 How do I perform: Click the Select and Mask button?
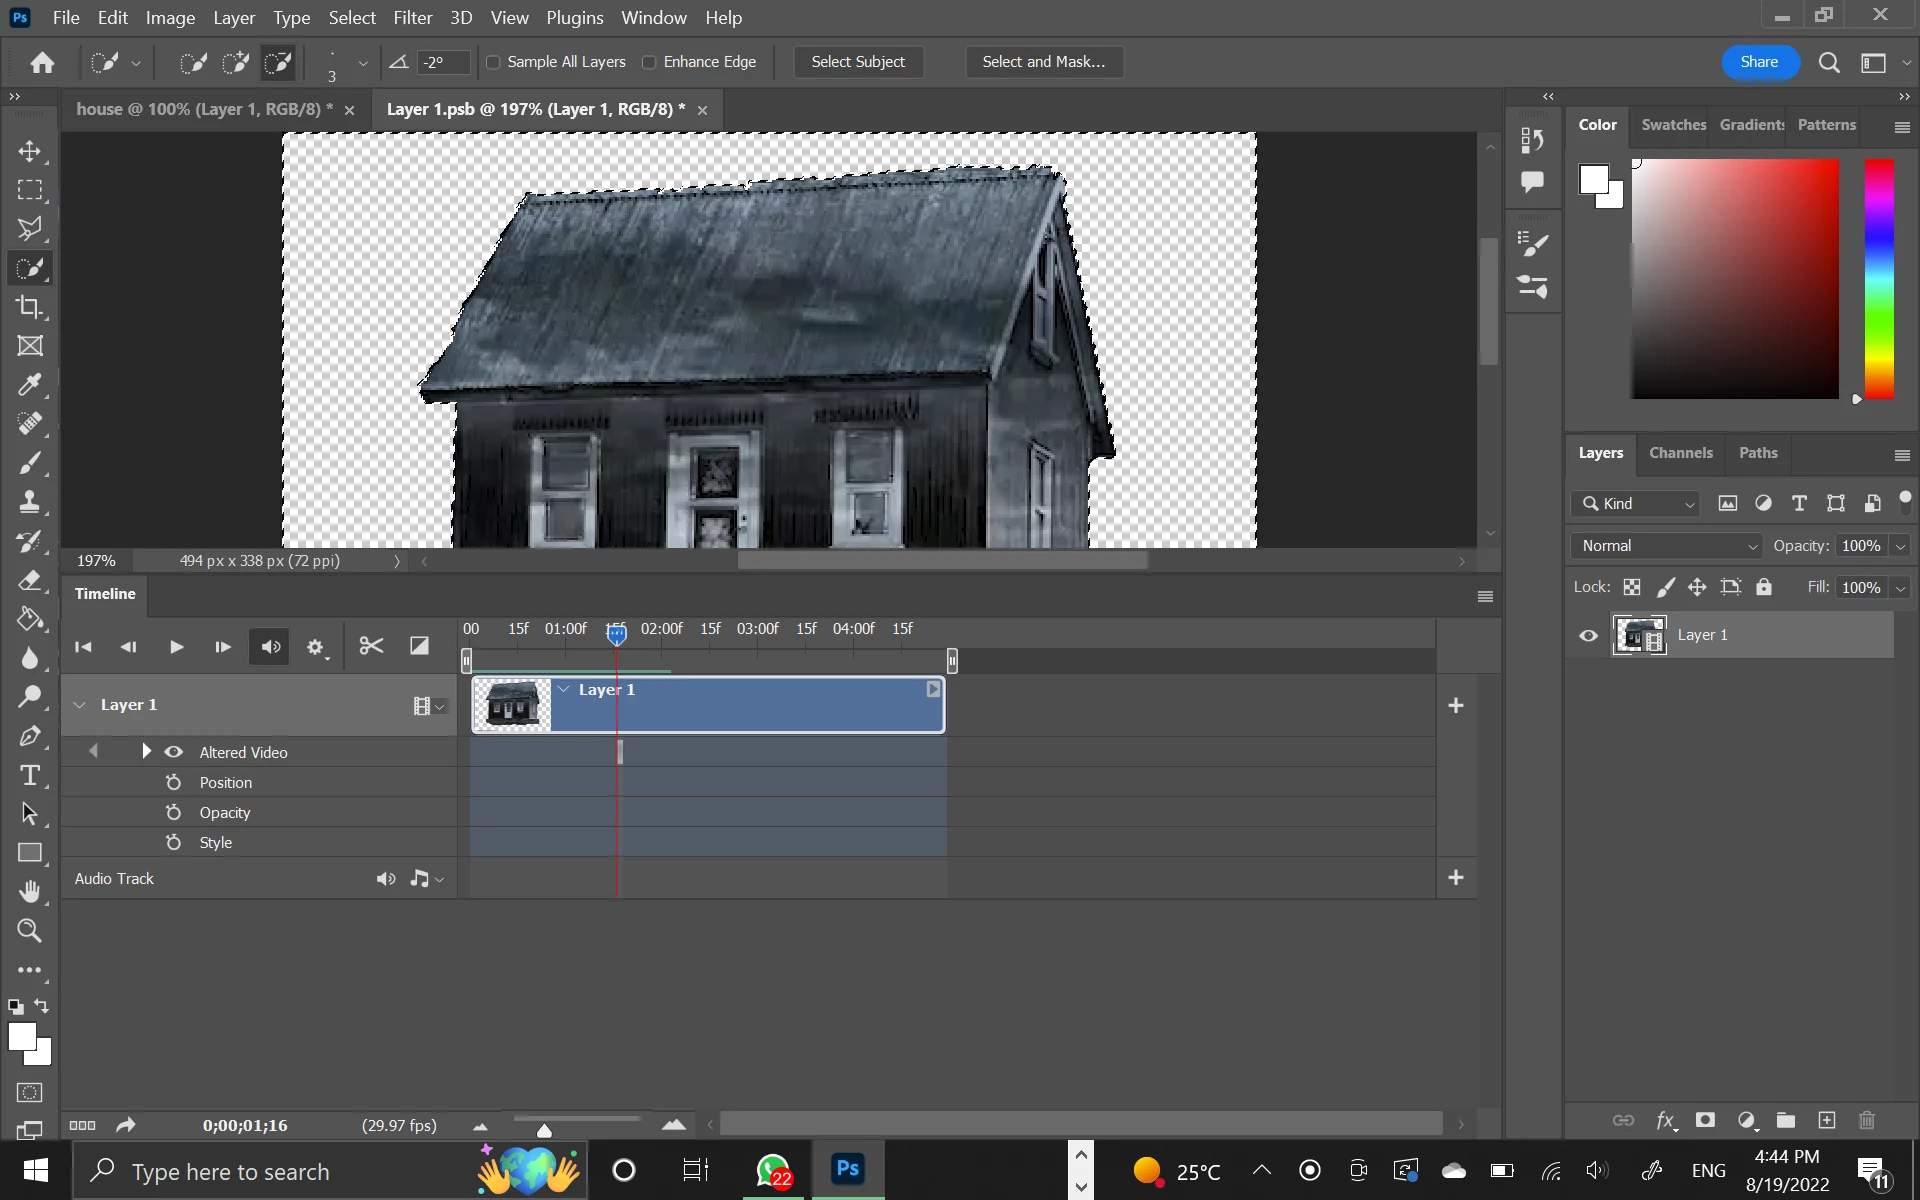point(1043,62)
